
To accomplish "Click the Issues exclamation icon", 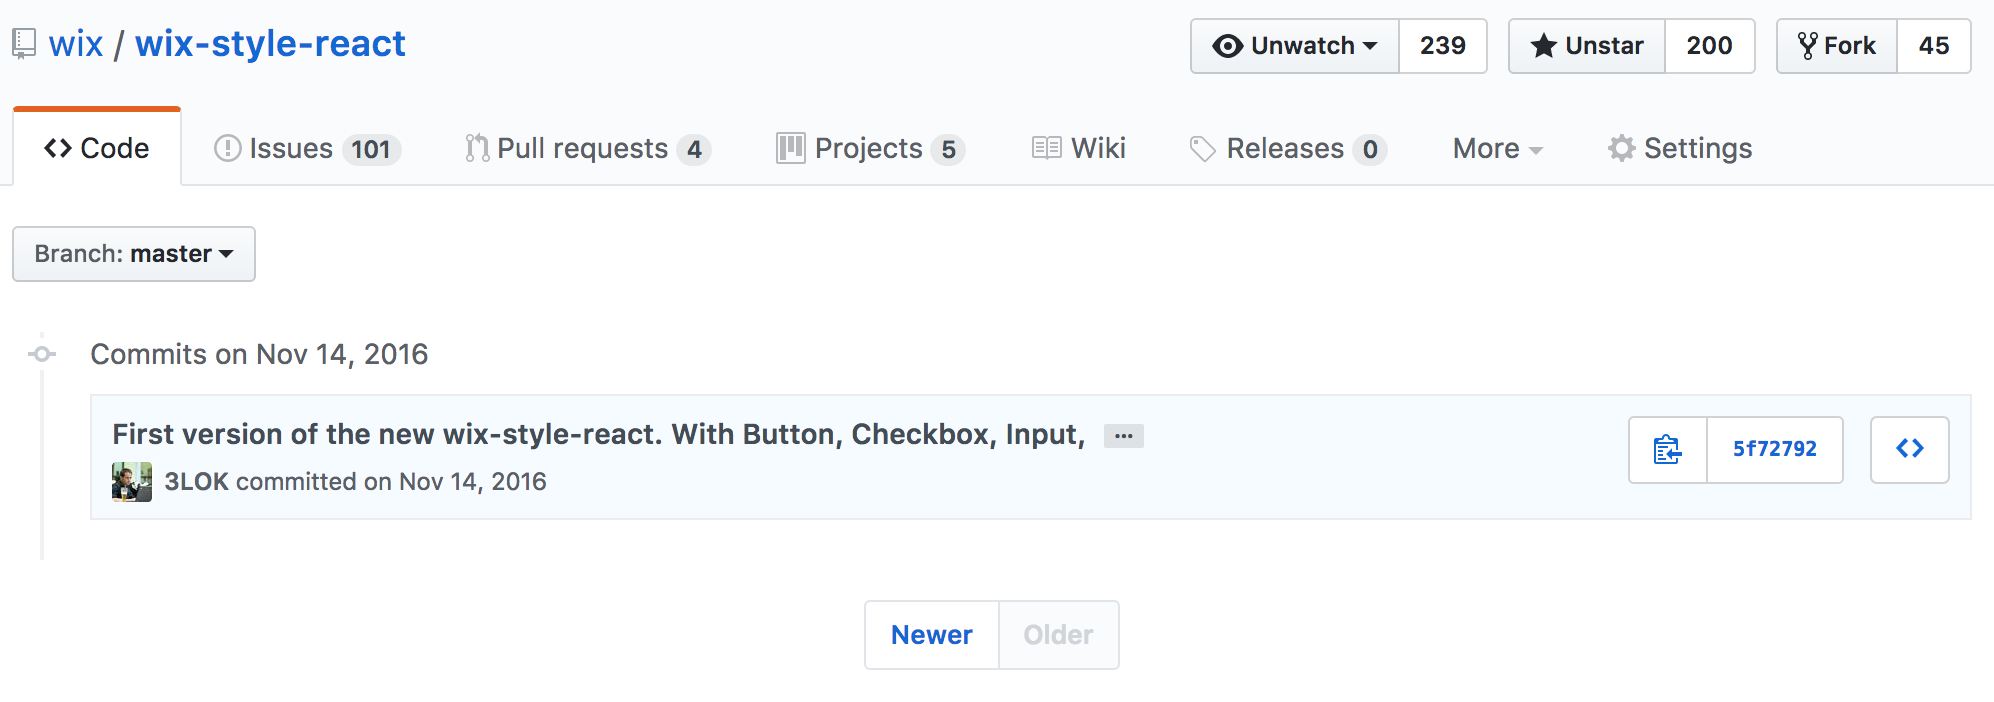I will point(228,148).
